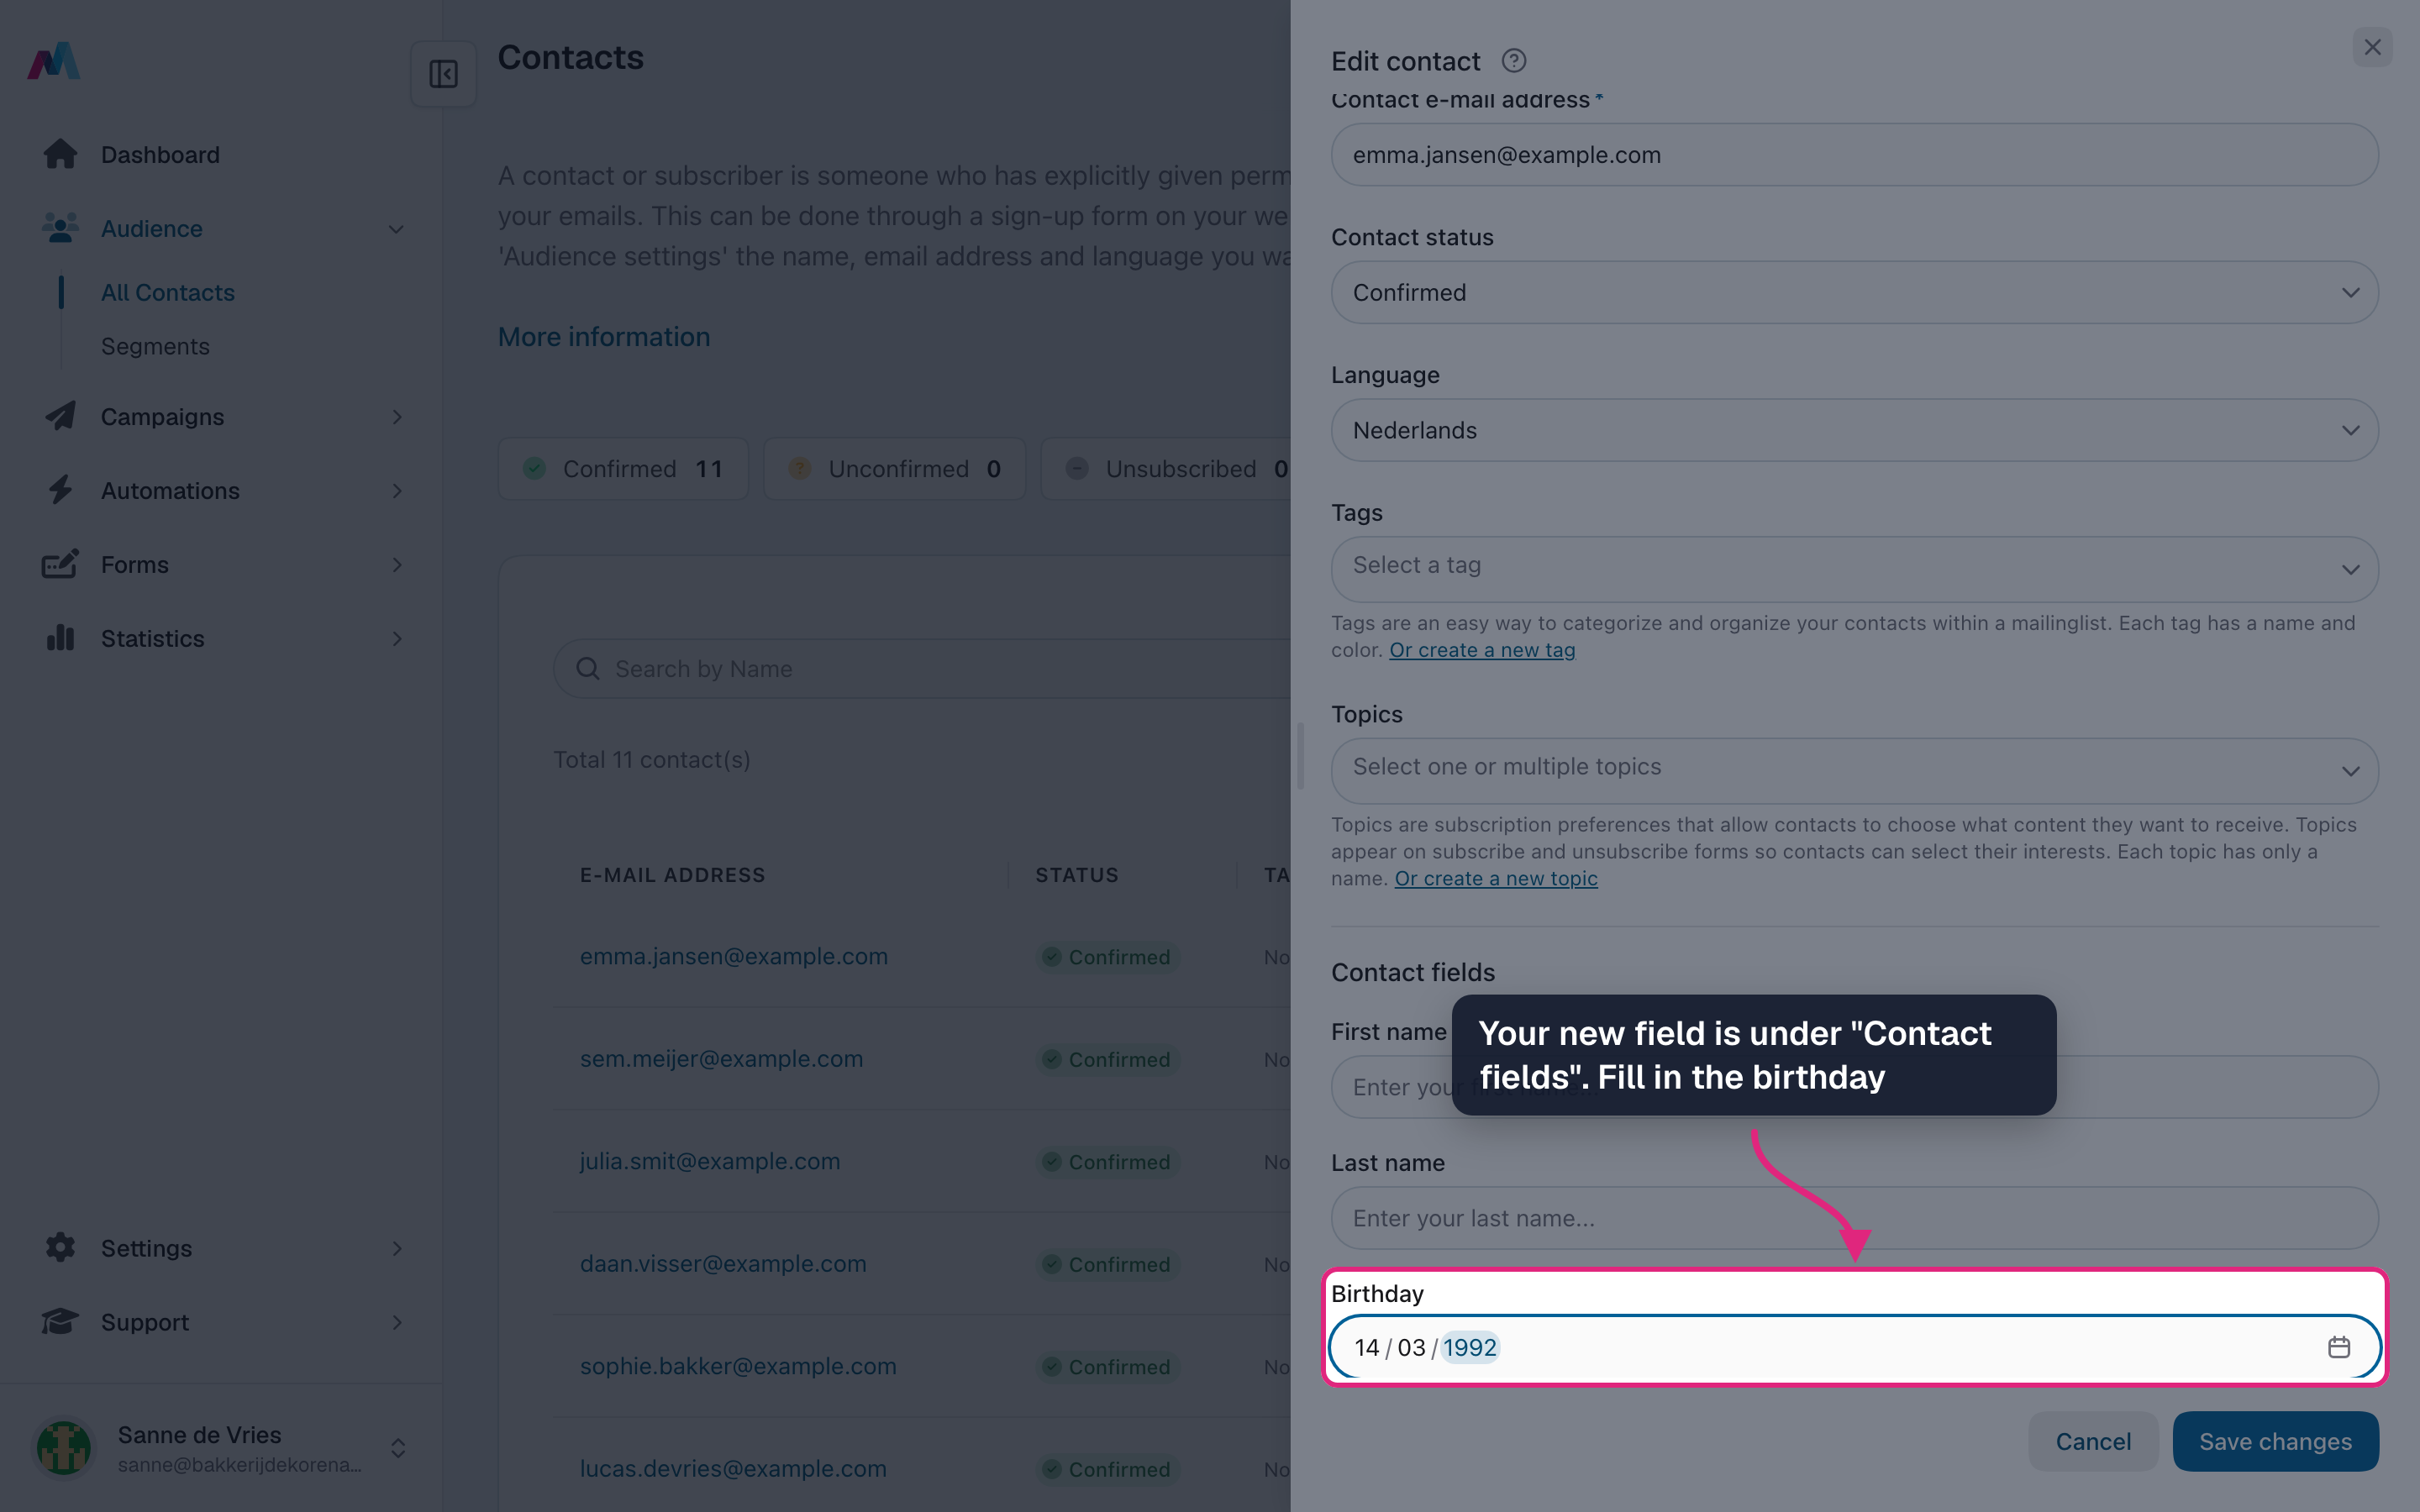Follow the 'Or create a new topic' link

pos(1496,878)
